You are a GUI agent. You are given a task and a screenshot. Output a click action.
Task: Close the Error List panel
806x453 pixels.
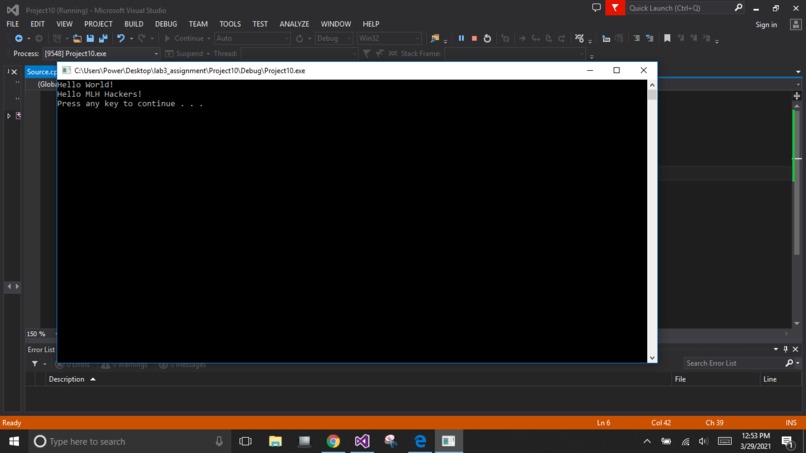click(x=795, y=350)
